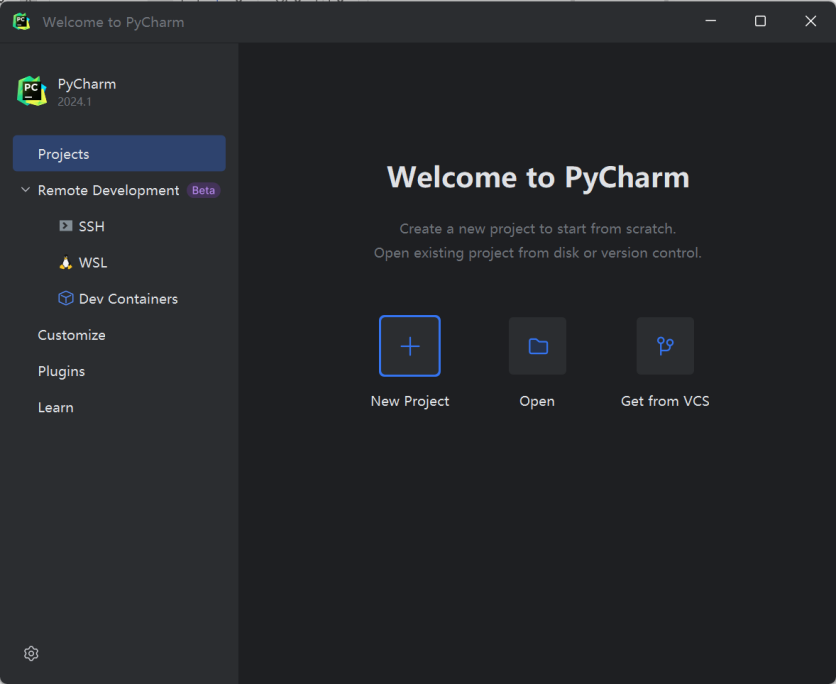Image resolution: width=836 pixels, height=684 pixels.
Task: Click the New Project plus icon
Action: 409,346
